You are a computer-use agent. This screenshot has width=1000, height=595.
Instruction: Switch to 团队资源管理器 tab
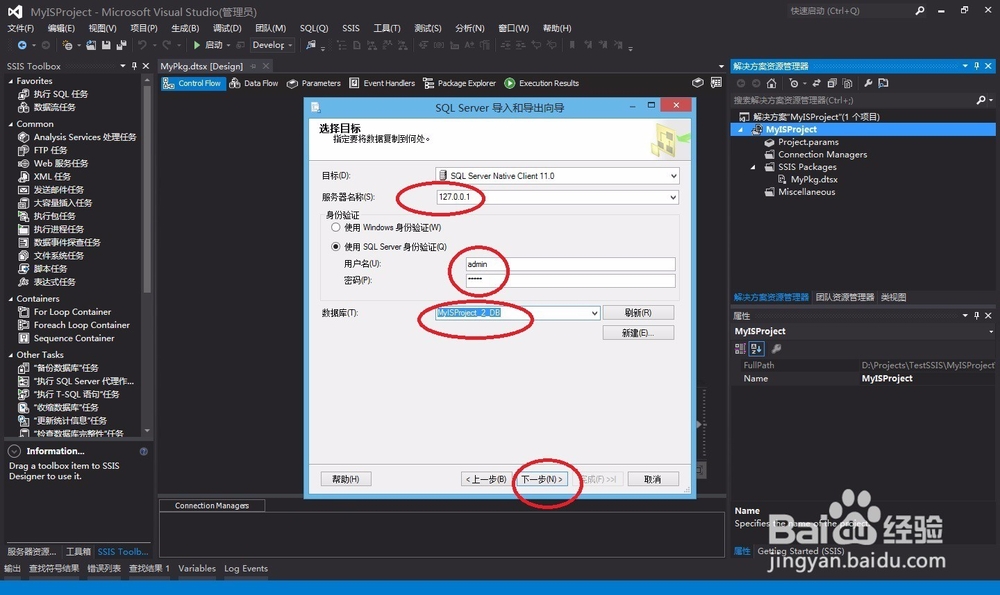click(x=844, y=297)
